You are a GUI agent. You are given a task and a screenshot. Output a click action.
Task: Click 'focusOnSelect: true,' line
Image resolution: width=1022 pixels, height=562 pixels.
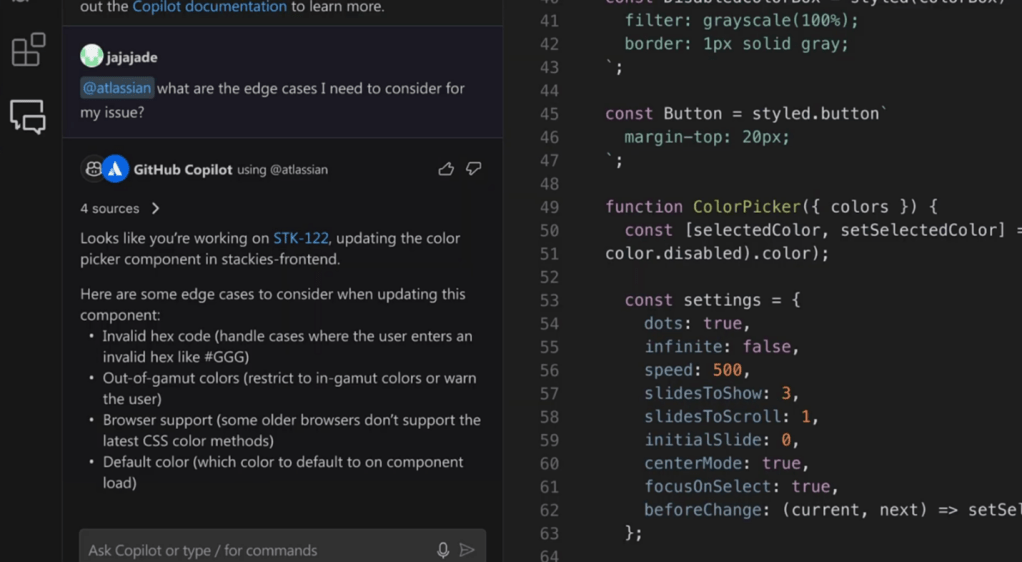point(741,487)
